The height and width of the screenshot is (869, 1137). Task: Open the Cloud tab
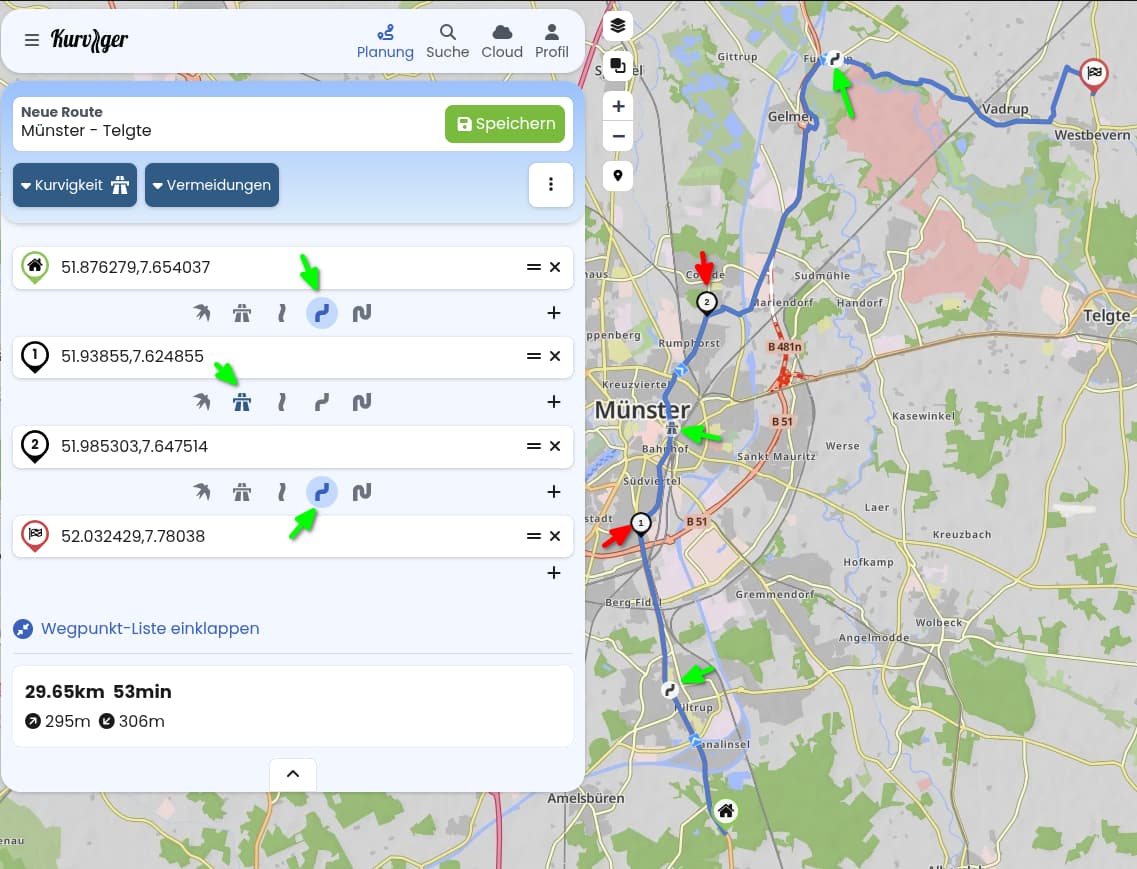coord(502,41)
